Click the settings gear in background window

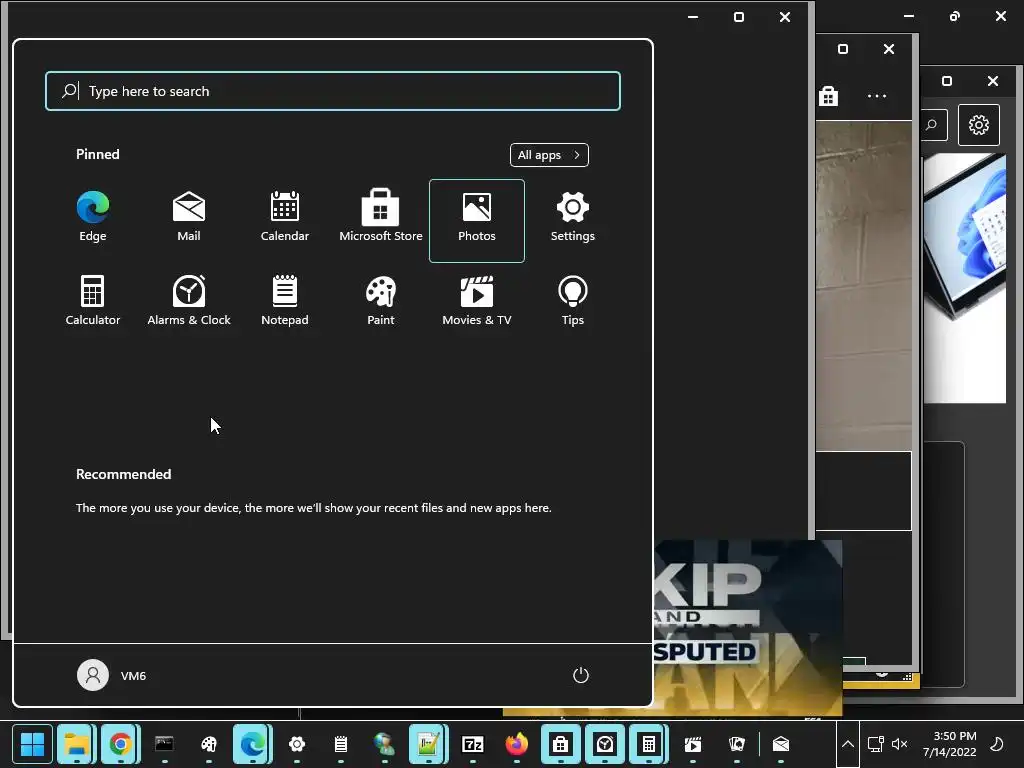click(x=978, y=125)
